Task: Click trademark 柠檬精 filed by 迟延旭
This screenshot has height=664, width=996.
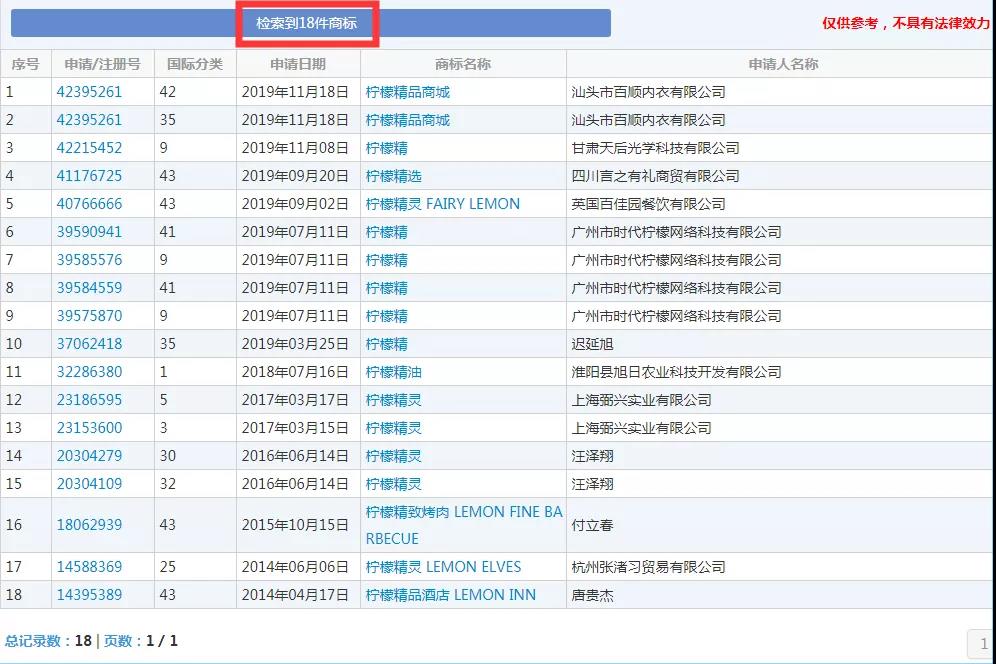Action: [386, 344]
